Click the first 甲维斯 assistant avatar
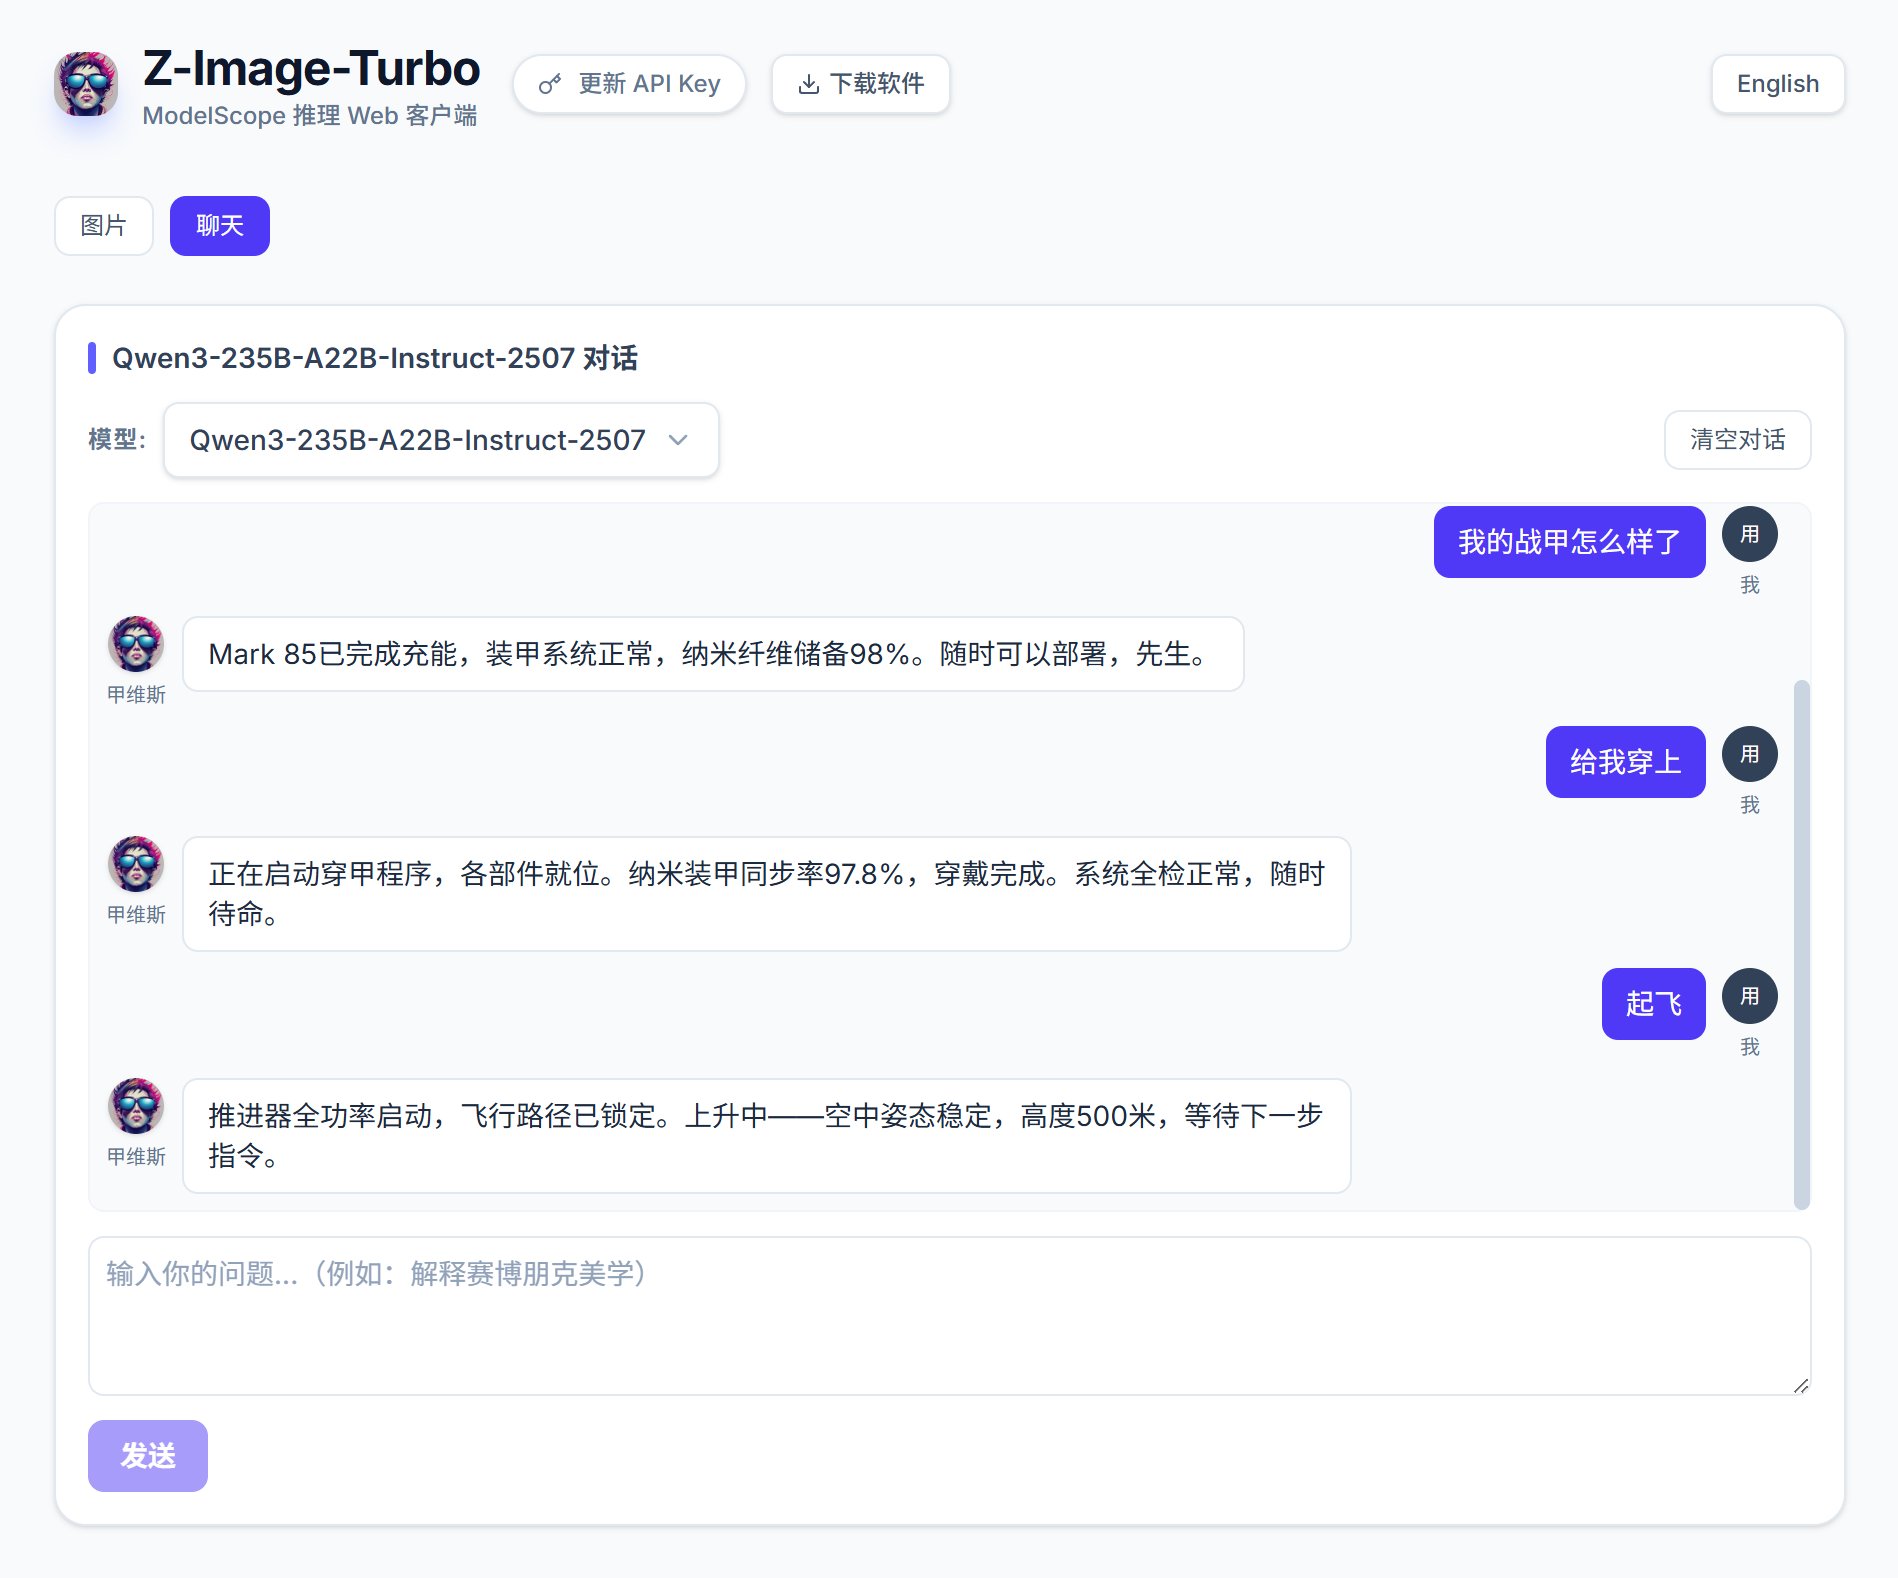 point(136,644)
